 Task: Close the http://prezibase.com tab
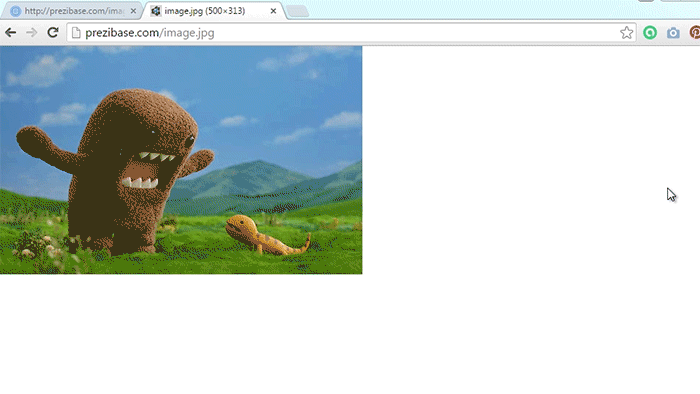point(133,11)
